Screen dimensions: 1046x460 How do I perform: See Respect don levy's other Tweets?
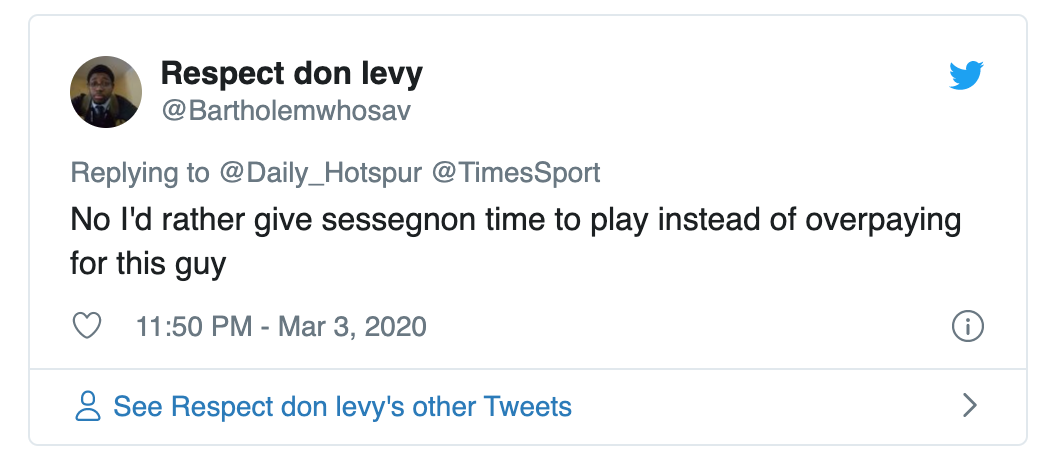pos(342,406)
